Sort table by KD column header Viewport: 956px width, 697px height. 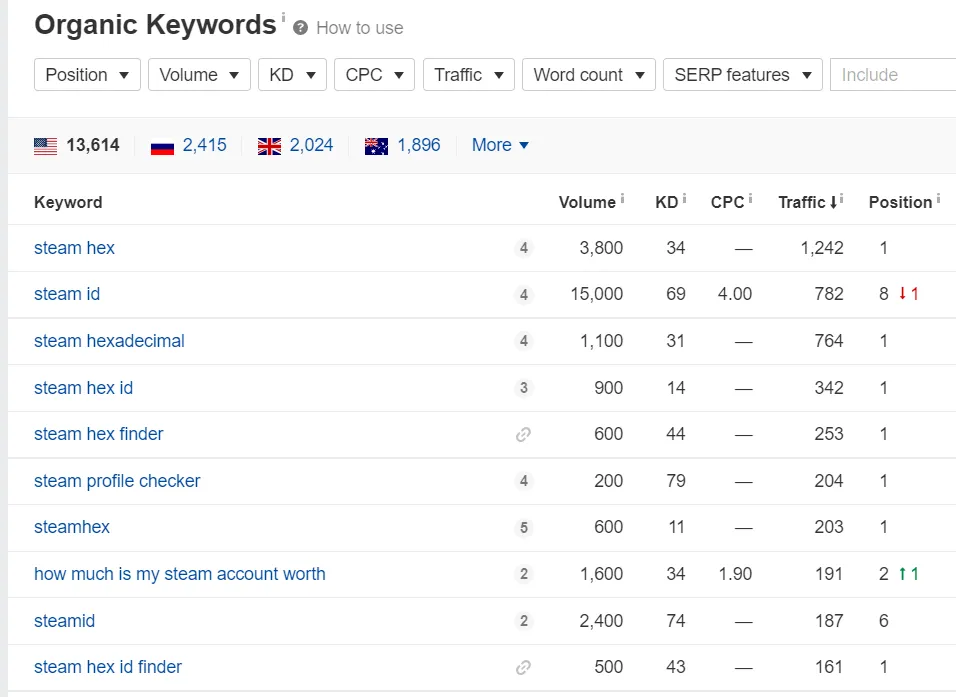pos(666,202)
